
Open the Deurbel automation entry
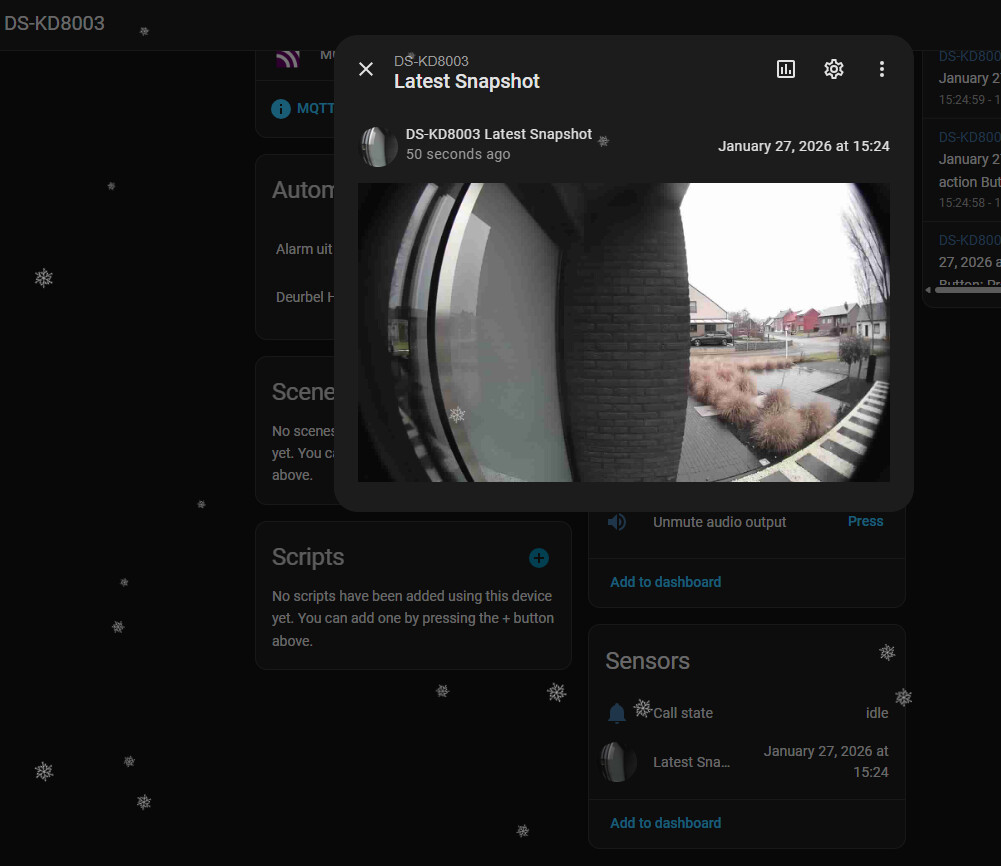305,297
